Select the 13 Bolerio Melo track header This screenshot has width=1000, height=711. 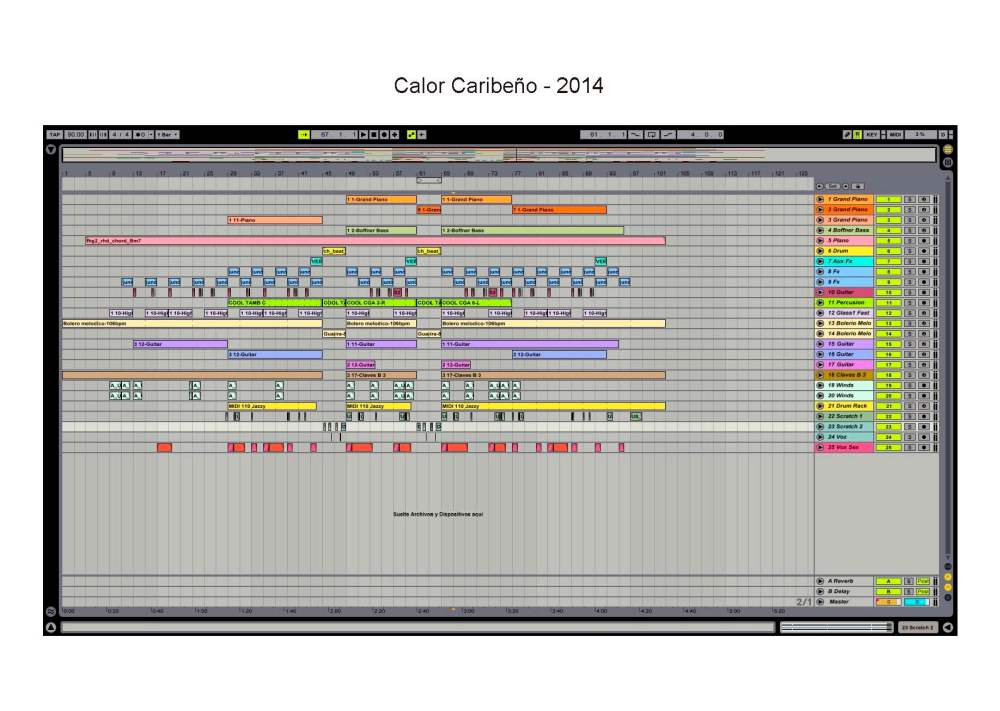(x=849, y=324)
